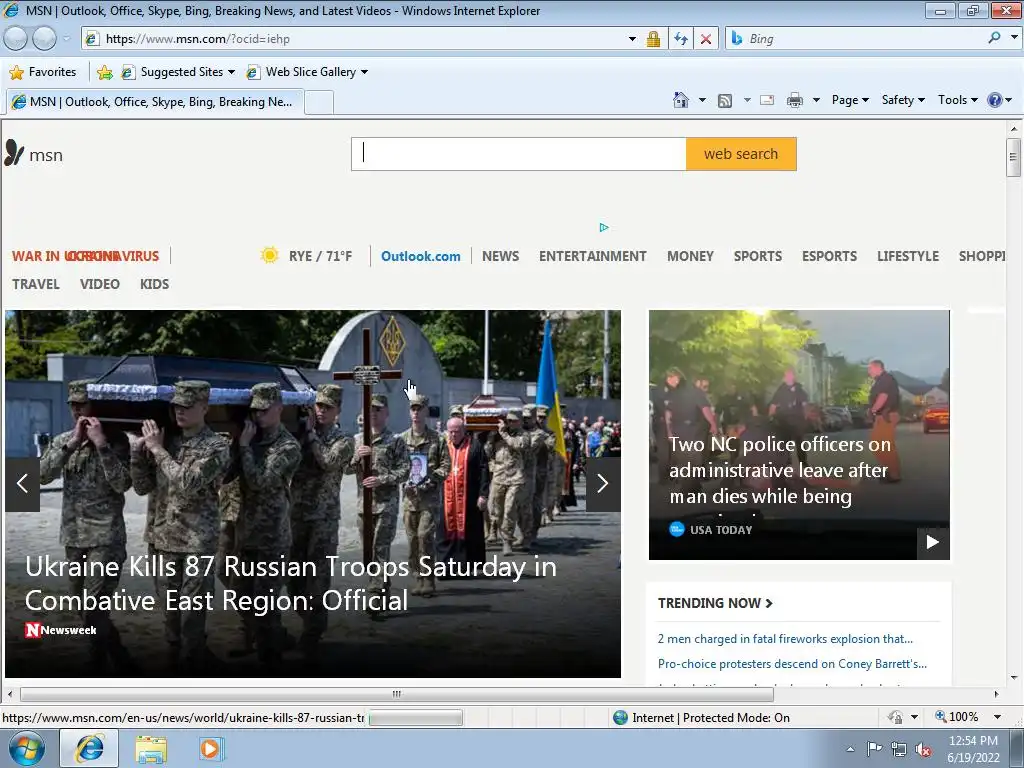Show the previous slide in news carousel
Image resolution: width=1024 pixels, height=768 pixels.
tap(22, 484)
